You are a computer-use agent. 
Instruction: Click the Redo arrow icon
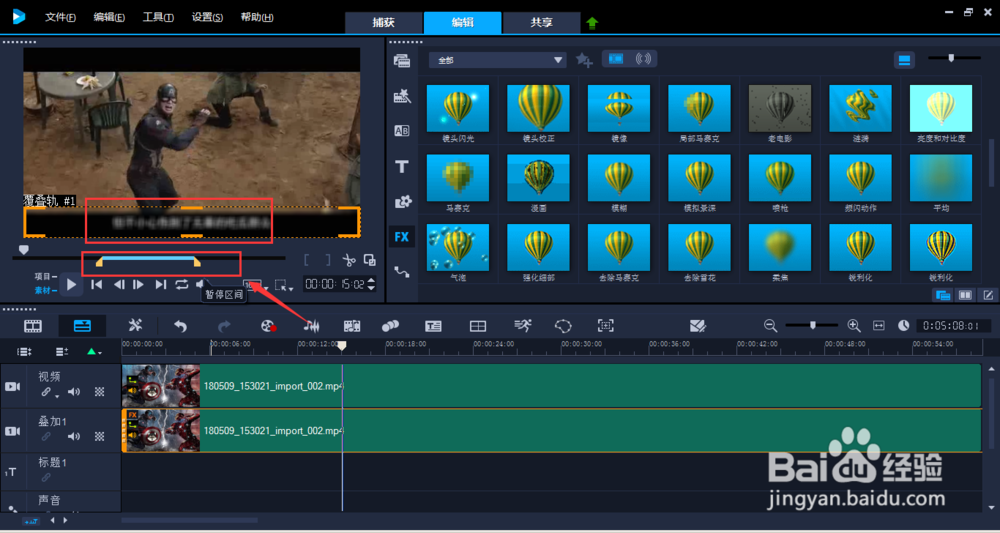pyautogui.click(x=224, y=326)
